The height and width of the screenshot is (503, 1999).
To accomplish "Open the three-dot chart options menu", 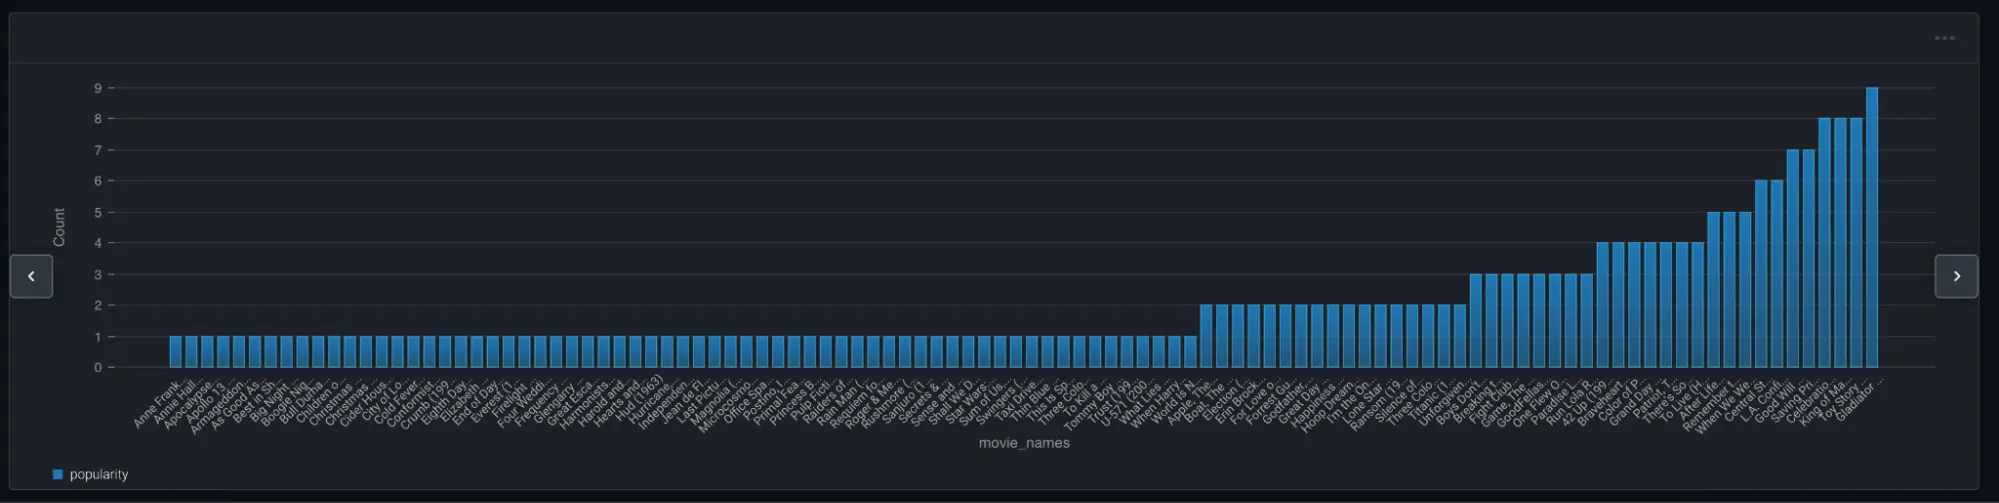I will (1944, 38).
